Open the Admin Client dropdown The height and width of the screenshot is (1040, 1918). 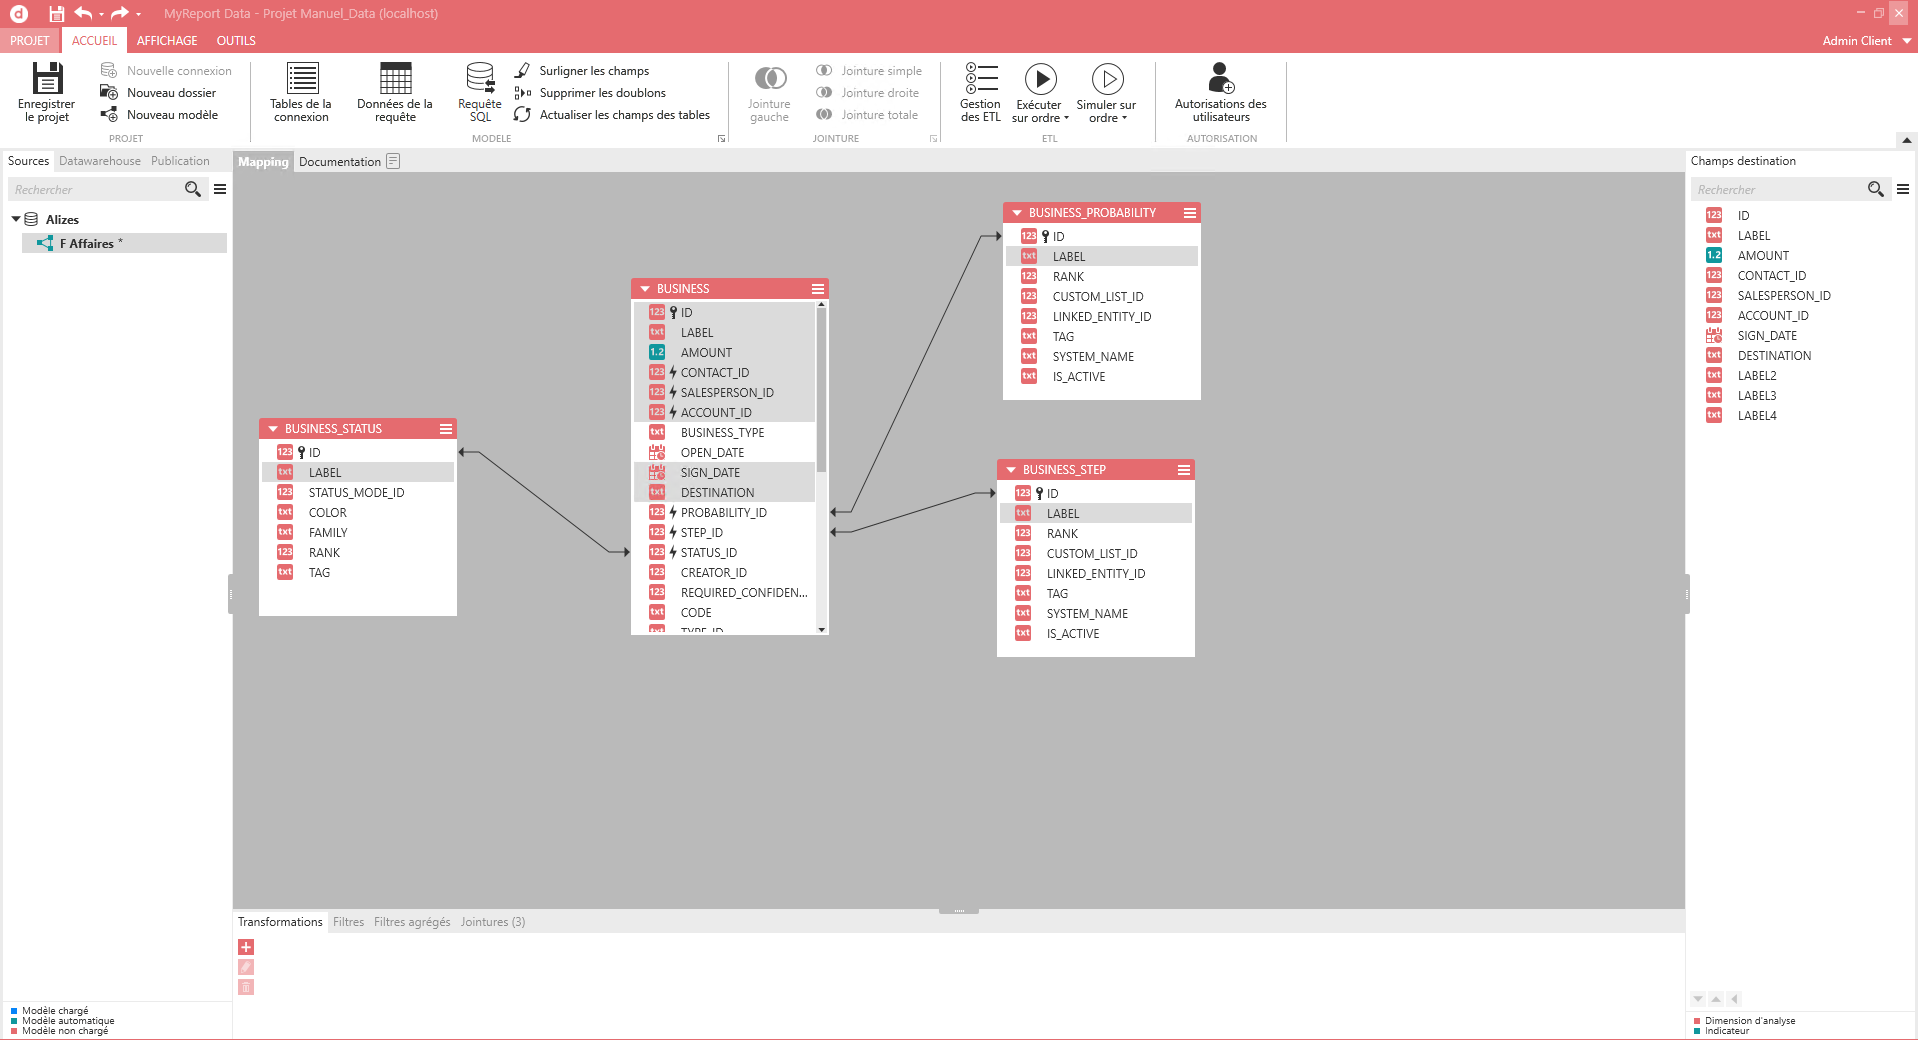click(1906, 41)
